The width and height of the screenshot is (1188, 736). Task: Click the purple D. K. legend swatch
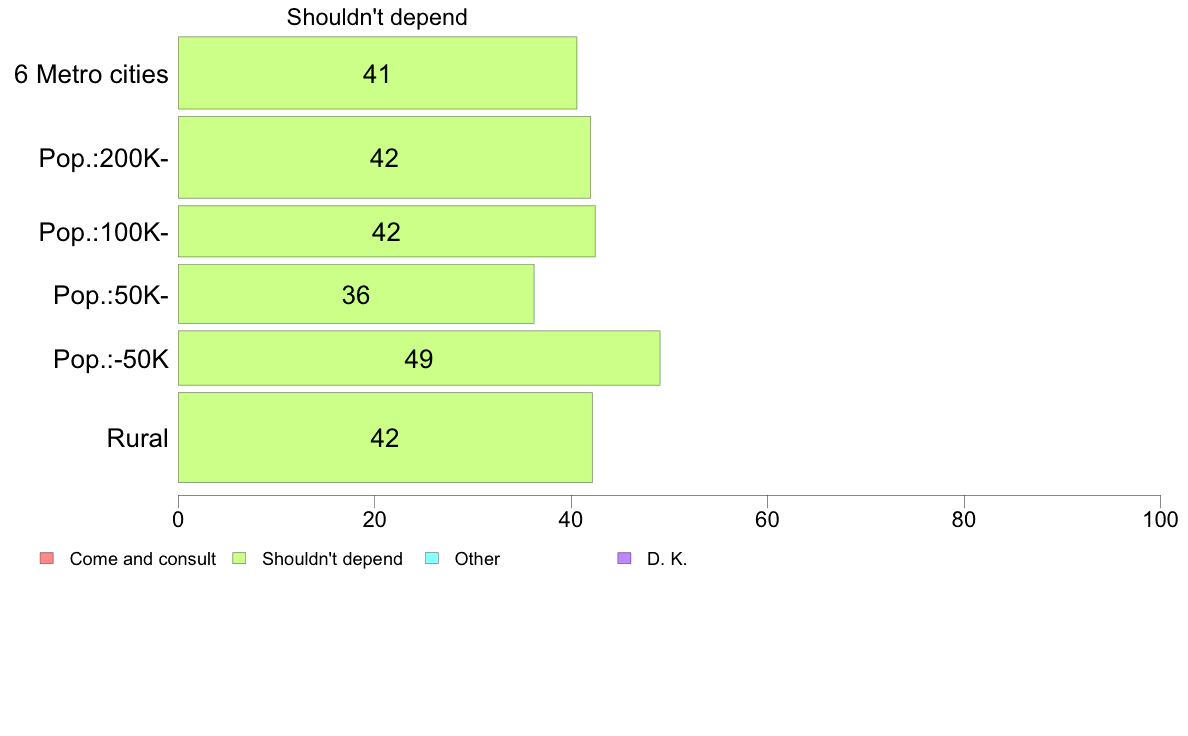624,559
